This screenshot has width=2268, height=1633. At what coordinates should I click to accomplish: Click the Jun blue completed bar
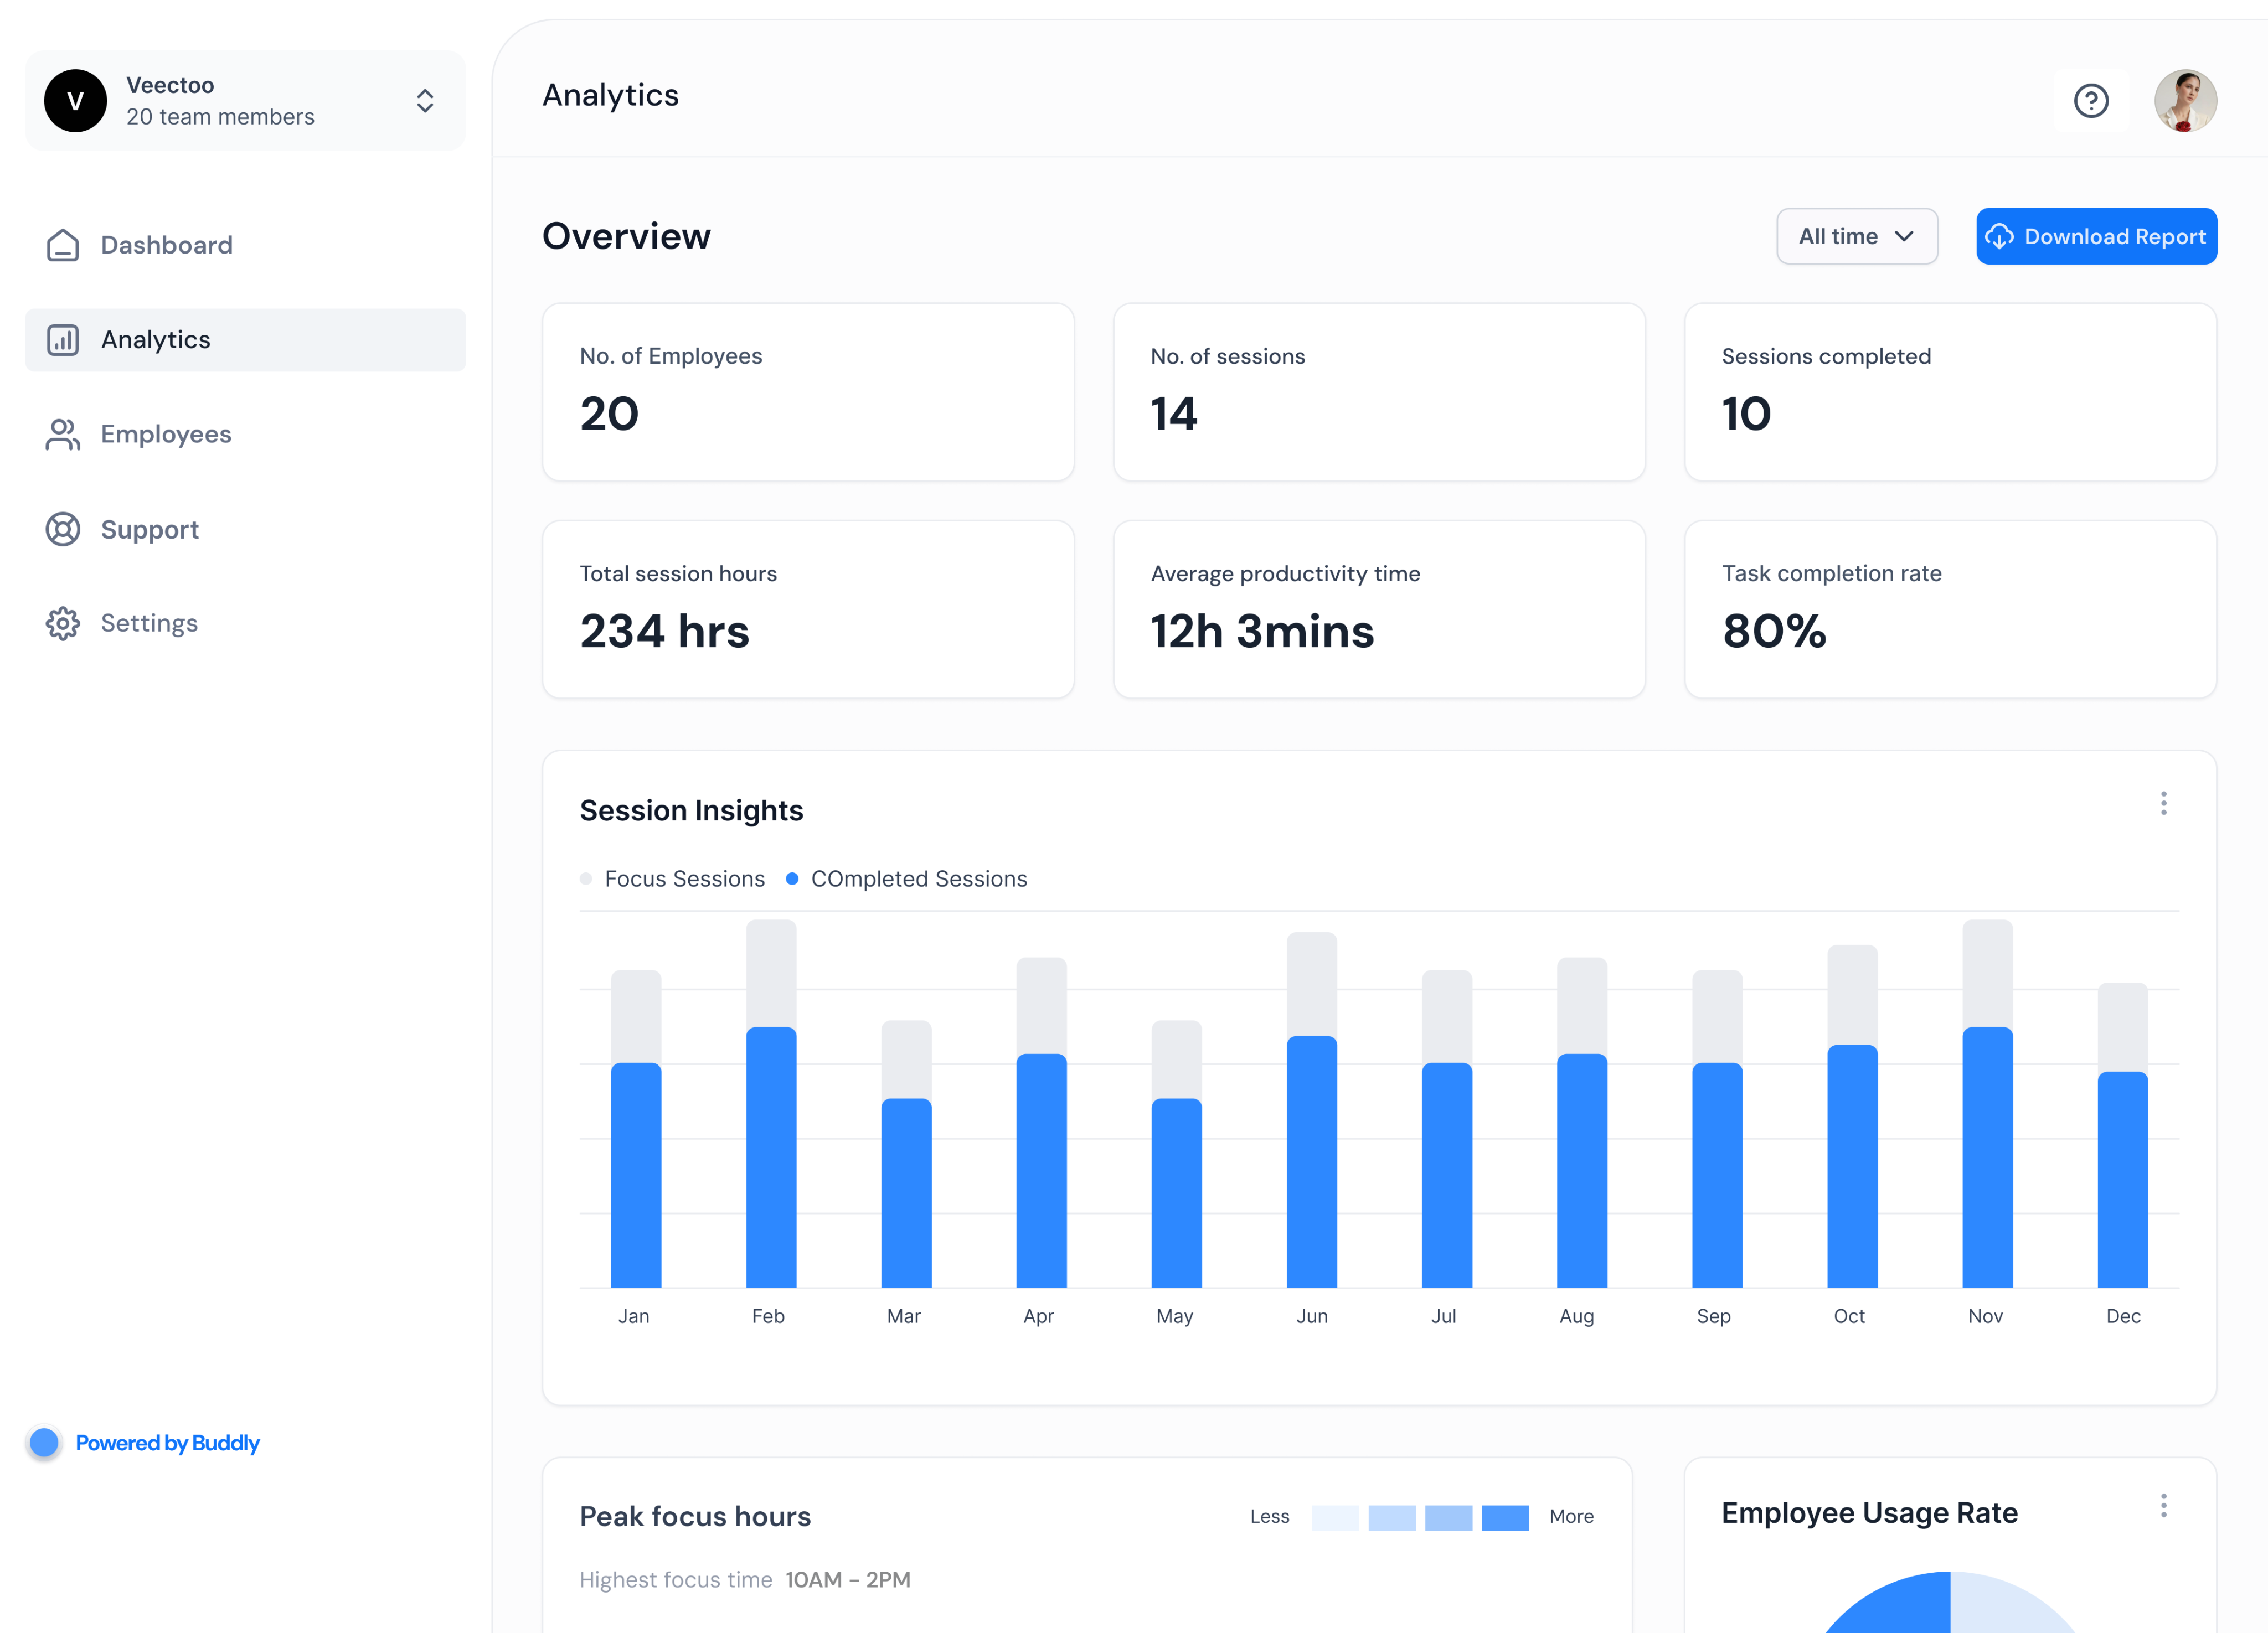pos(1312,1162)
